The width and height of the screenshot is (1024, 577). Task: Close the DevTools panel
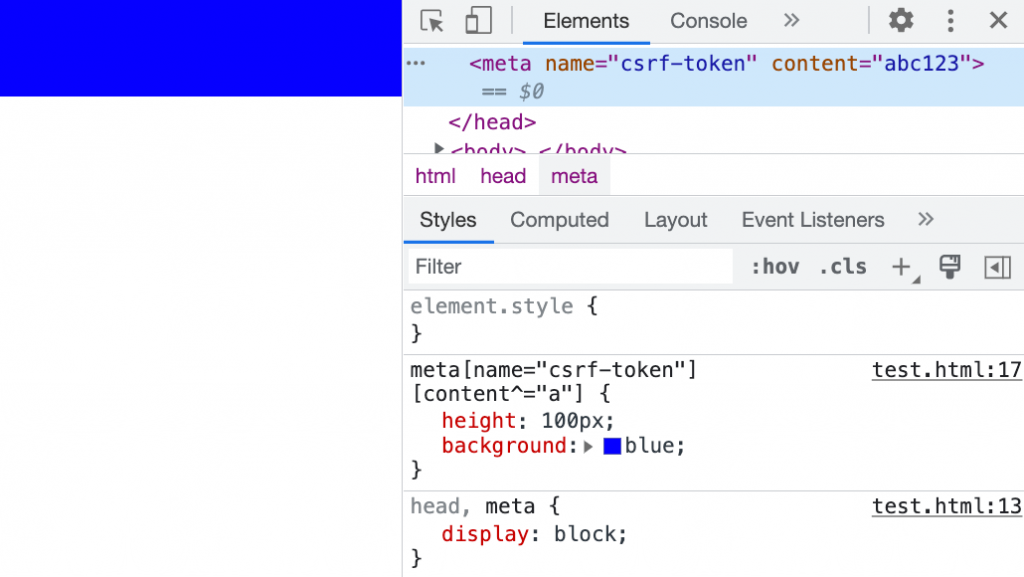(x=998, y=20)
